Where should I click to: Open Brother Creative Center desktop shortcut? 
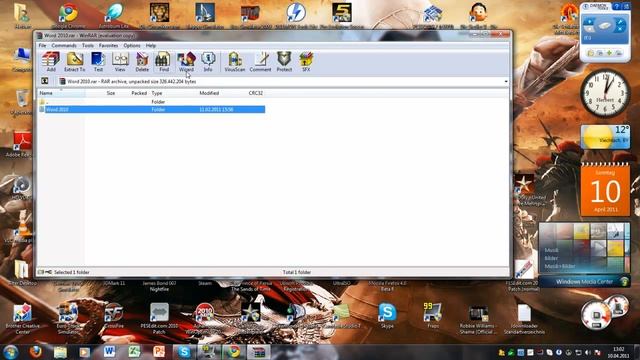[x=22, y=318]
